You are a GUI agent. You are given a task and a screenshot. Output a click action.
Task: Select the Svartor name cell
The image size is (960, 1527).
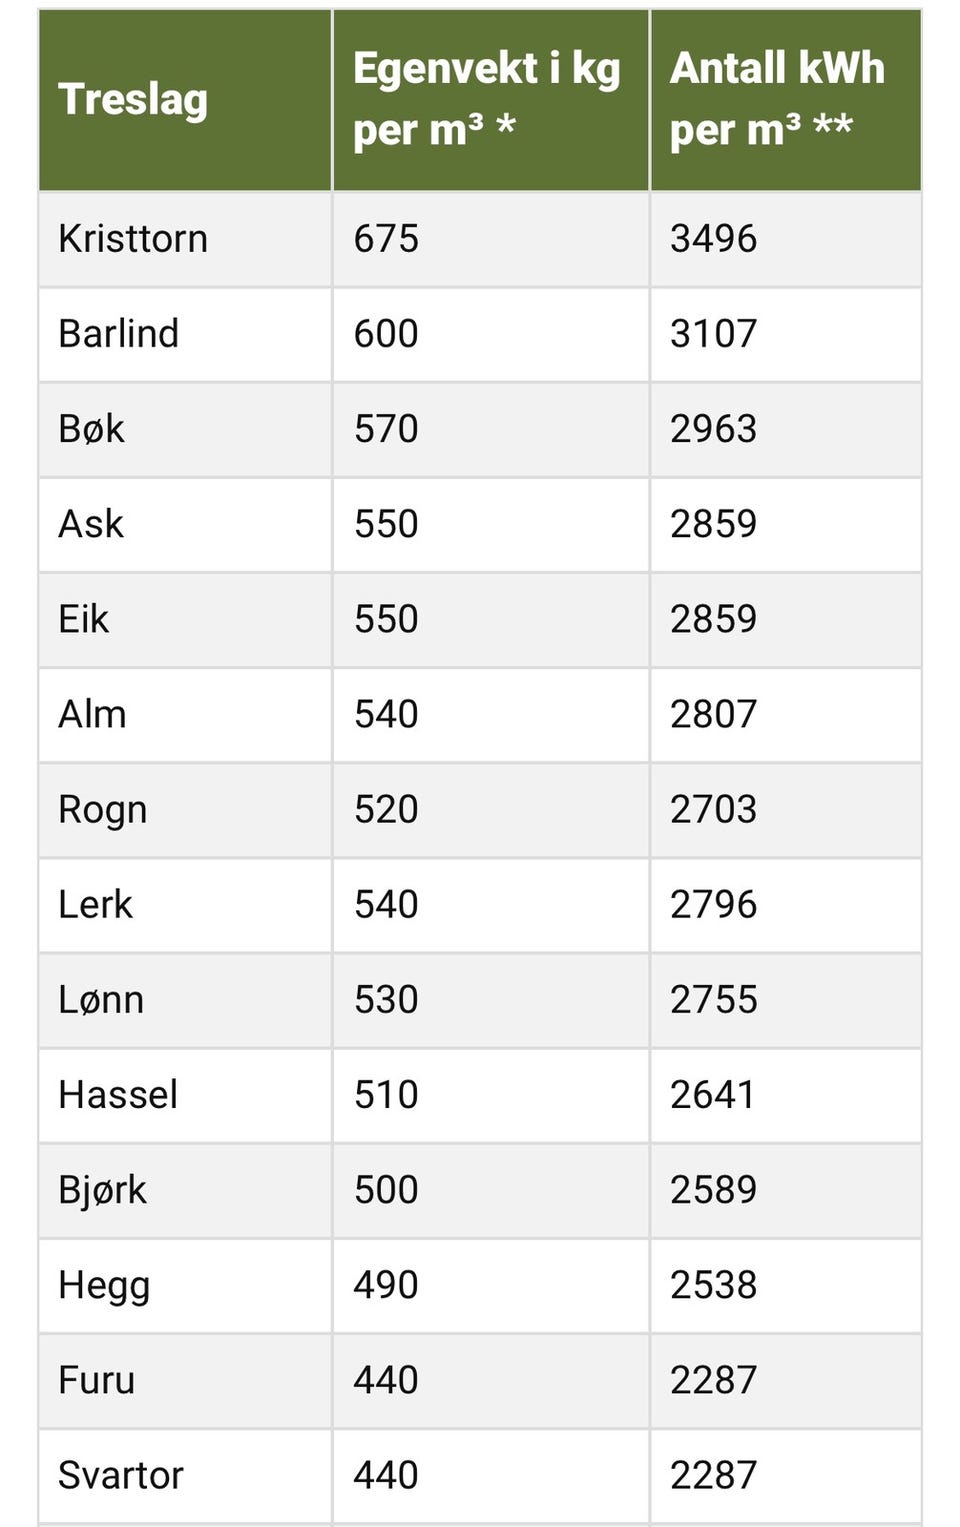pos(121,1475)
